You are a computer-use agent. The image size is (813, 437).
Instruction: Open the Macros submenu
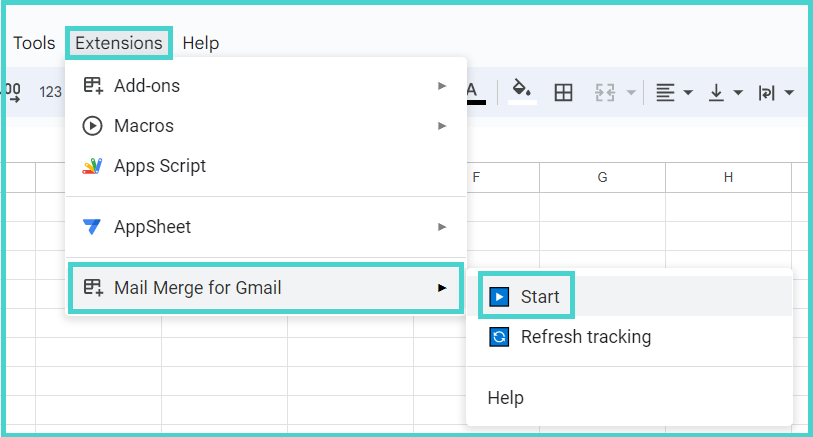(266, 126)
